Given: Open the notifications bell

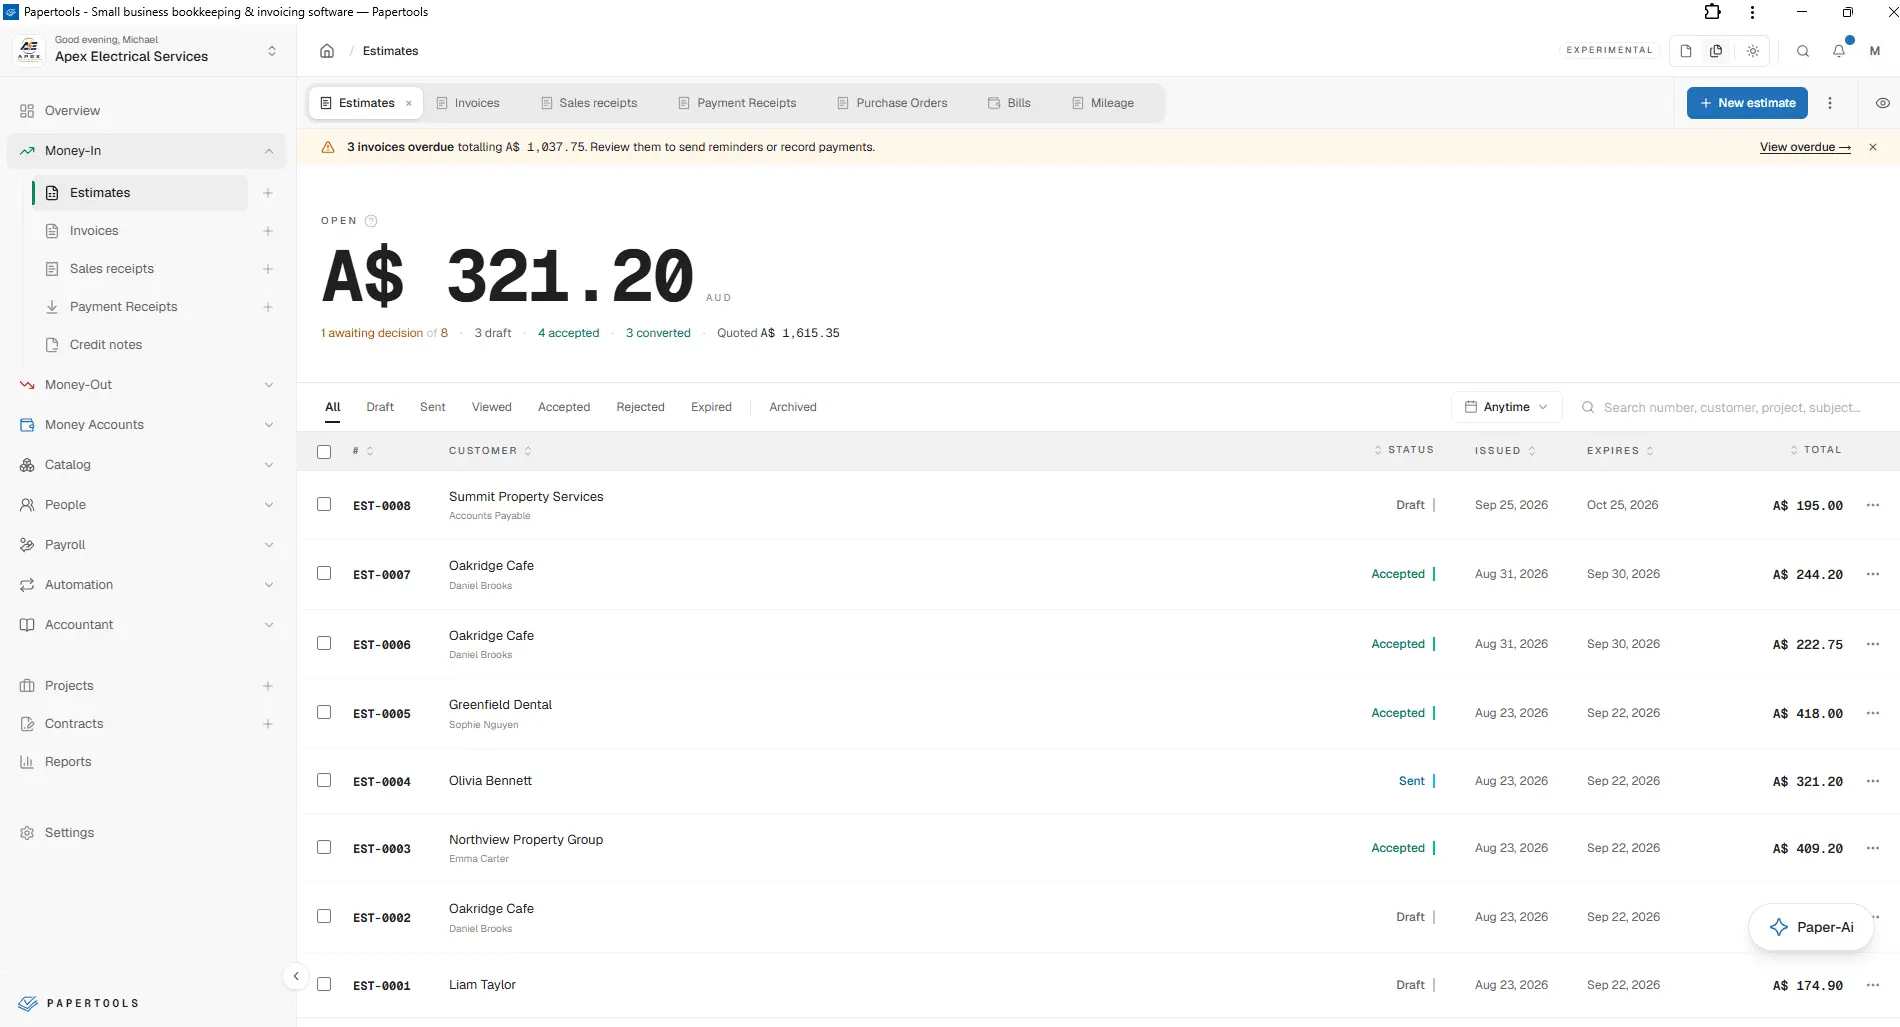Looking at the screenshot, I should tap(1839, 51).
